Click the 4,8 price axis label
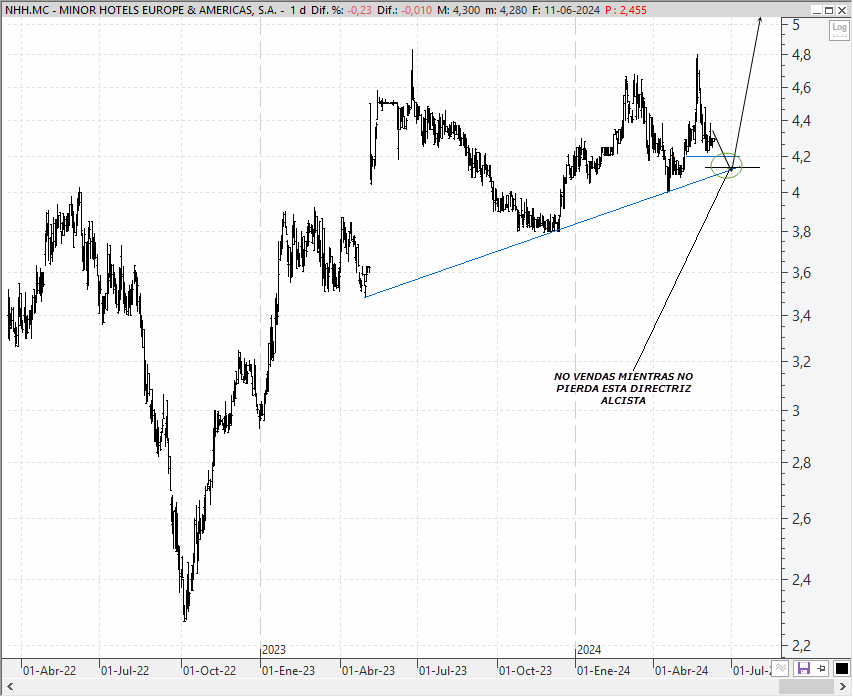The height and width of the screenshot is (697, 853). click(802, 55)
